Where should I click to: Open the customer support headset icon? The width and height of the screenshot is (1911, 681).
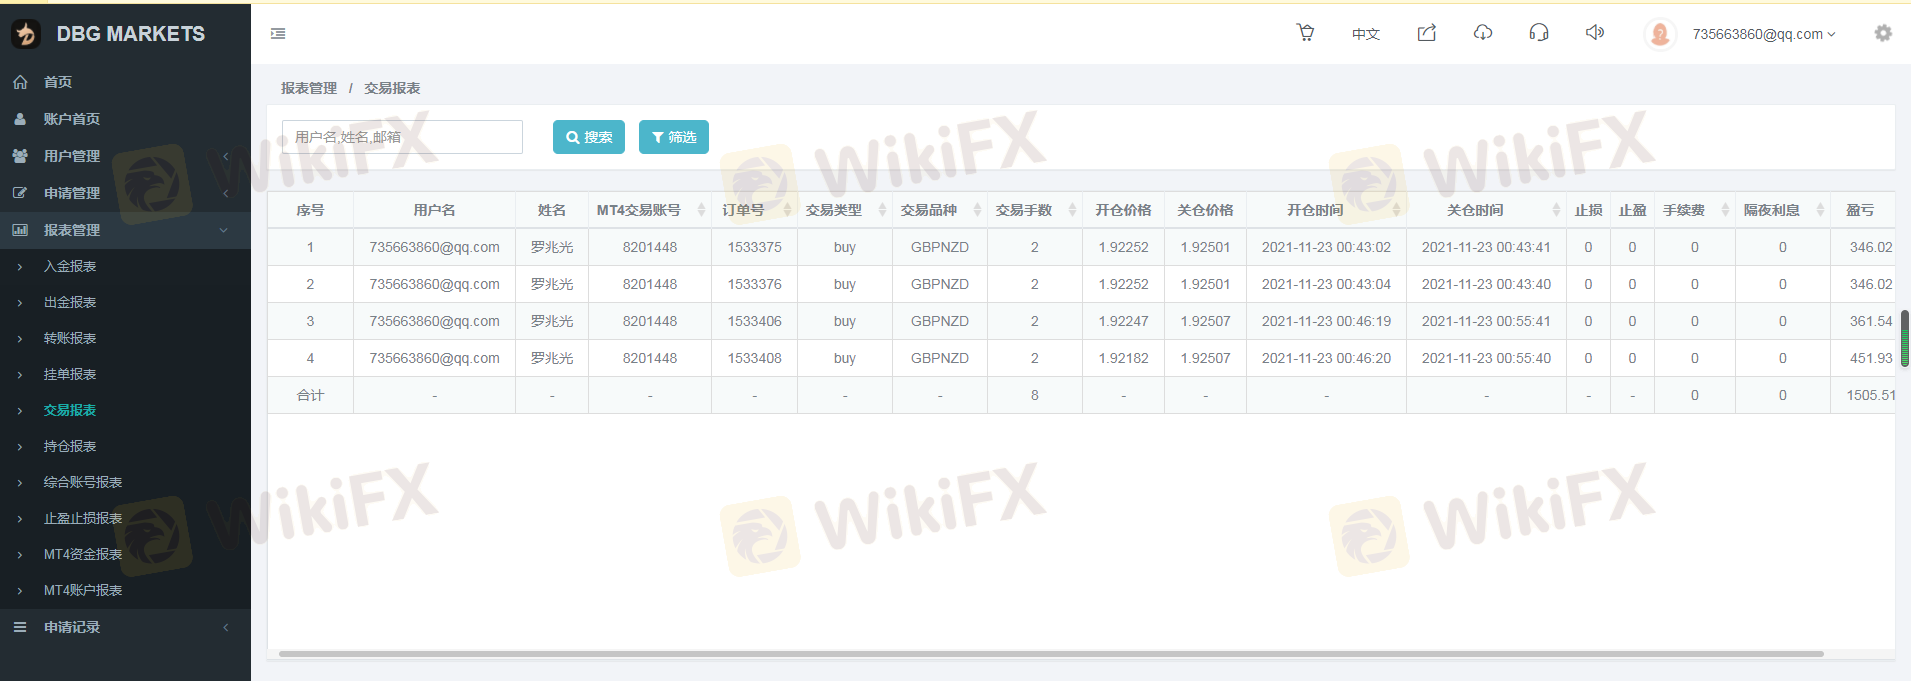(1539, 33)
